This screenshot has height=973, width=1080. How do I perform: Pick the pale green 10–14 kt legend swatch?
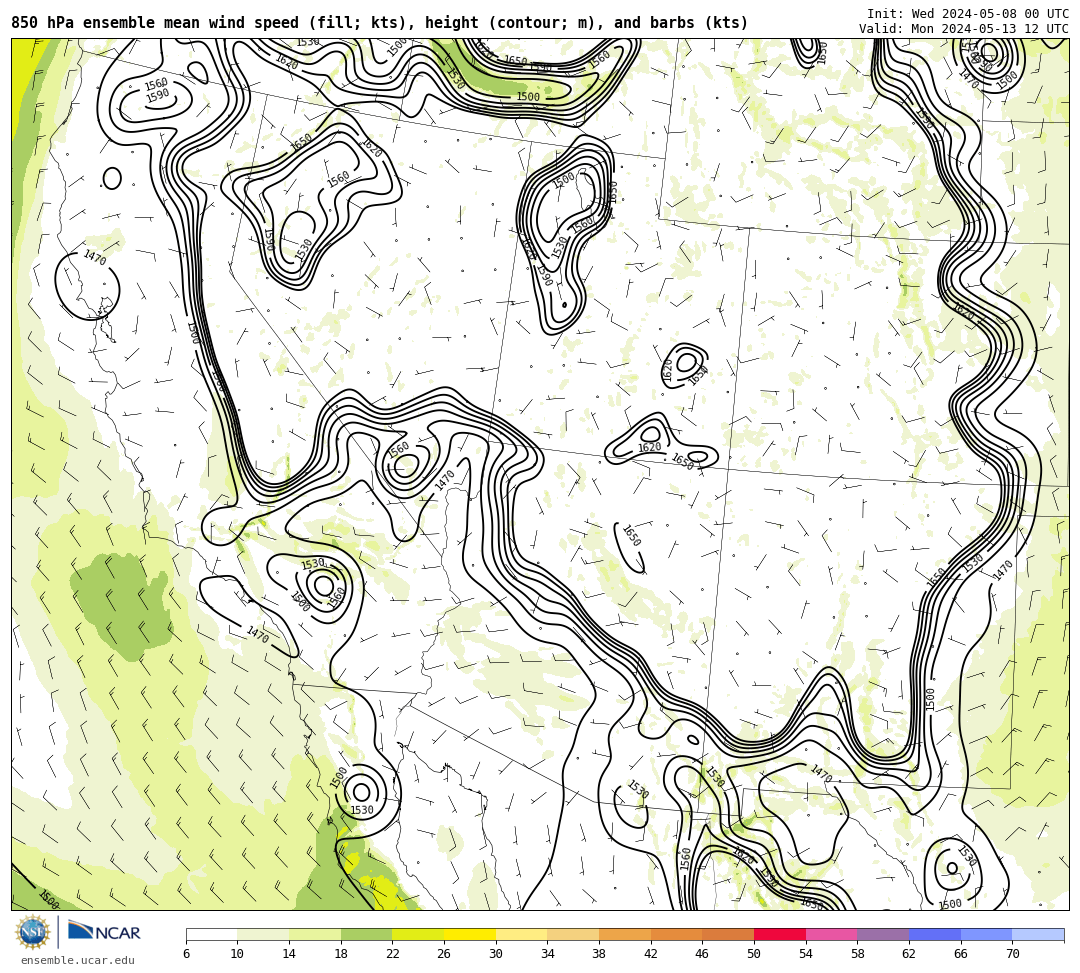(x=263, y=934)
